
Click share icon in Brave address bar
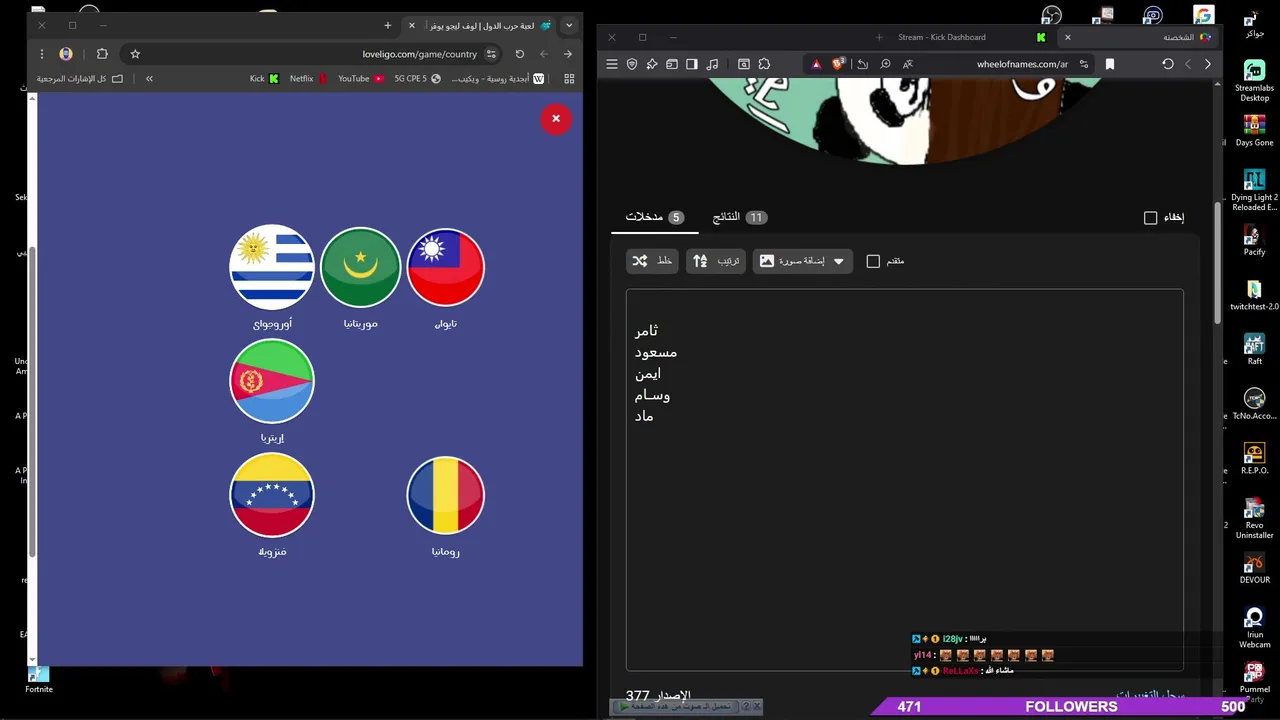[x=862, y=64]
